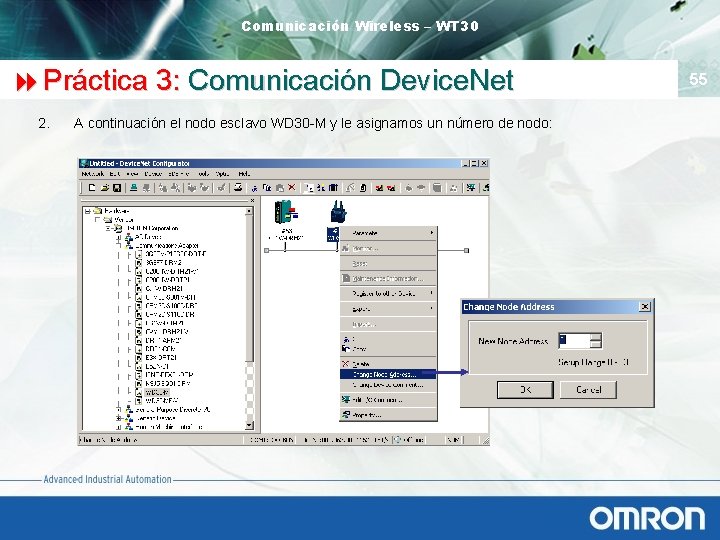Click the Paste toolbar icon
This screenshot has height=540, width=720.
279,187
